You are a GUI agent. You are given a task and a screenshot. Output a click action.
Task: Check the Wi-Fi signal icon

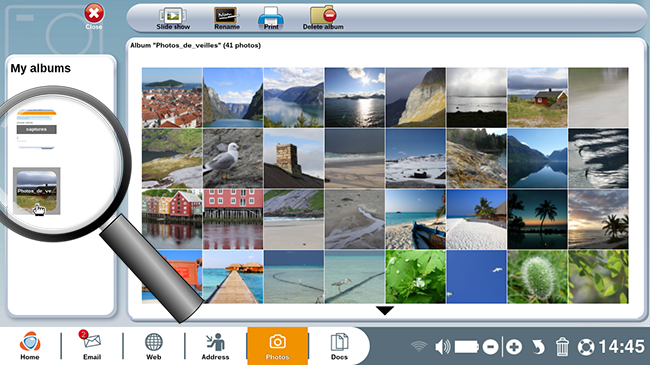419,346
